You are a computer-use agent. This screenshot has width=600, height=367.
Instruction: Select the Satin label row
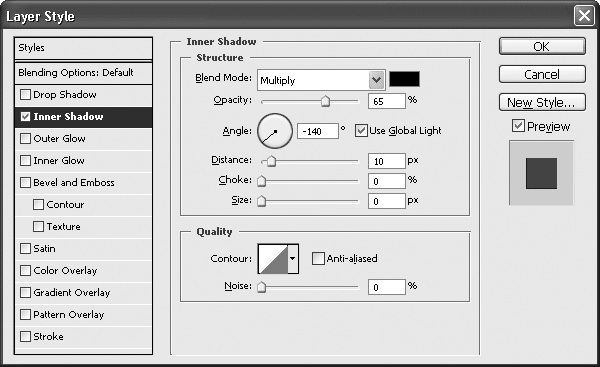(83, 249)
